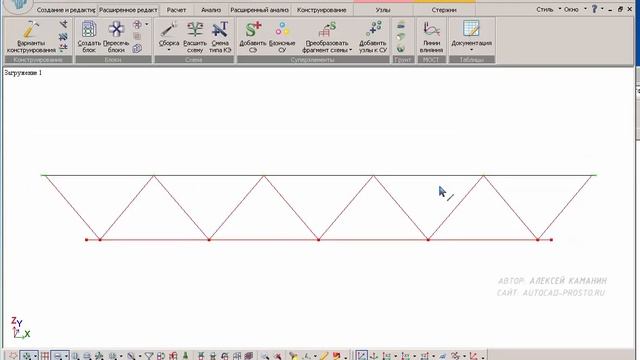Click the Загружение 1 label
Screen dimensions: 640x360
23,73
